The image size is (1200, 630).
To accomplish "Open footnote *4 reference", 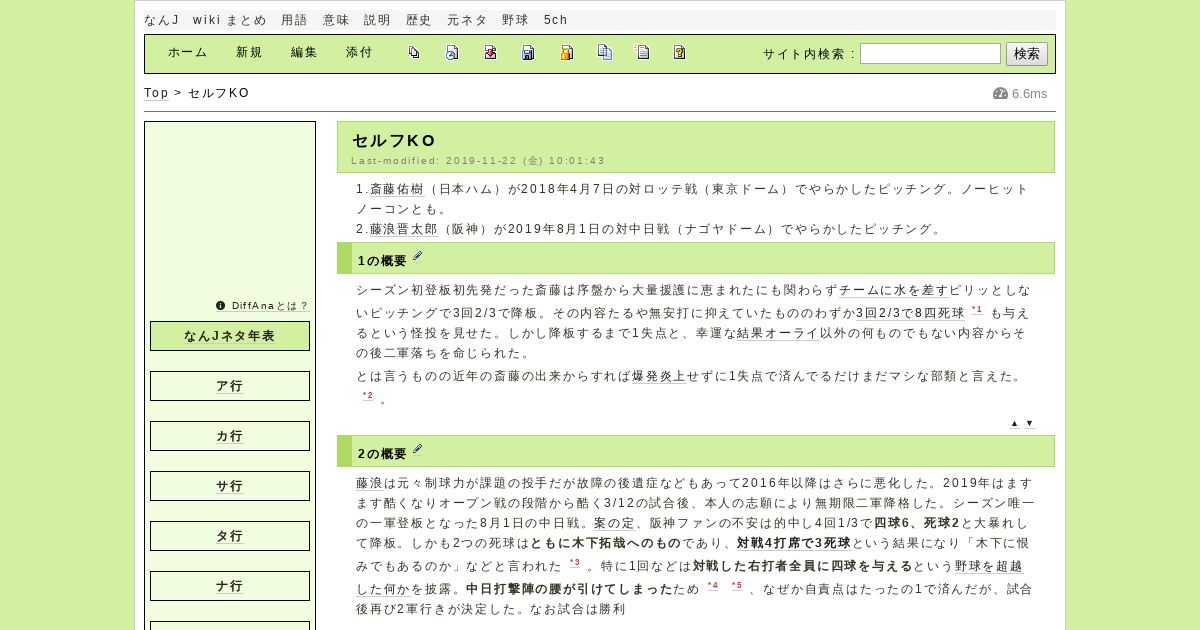I will pos(712,586).
